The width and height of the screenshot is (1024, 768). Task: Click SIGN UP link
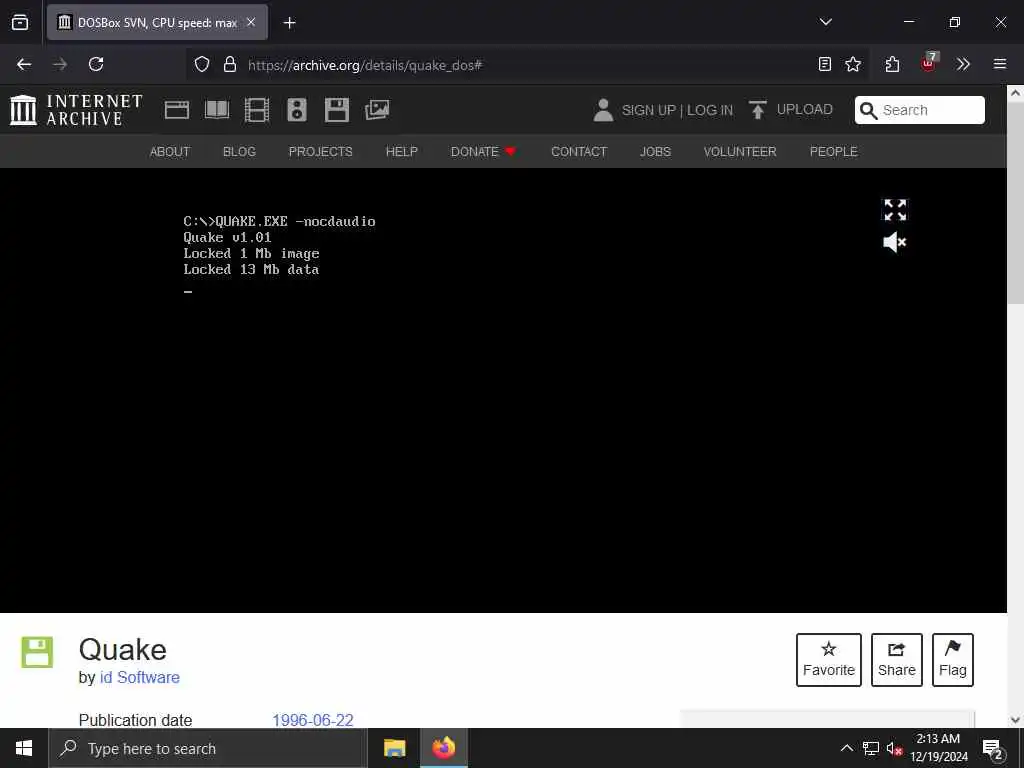[x=648, y=110]
